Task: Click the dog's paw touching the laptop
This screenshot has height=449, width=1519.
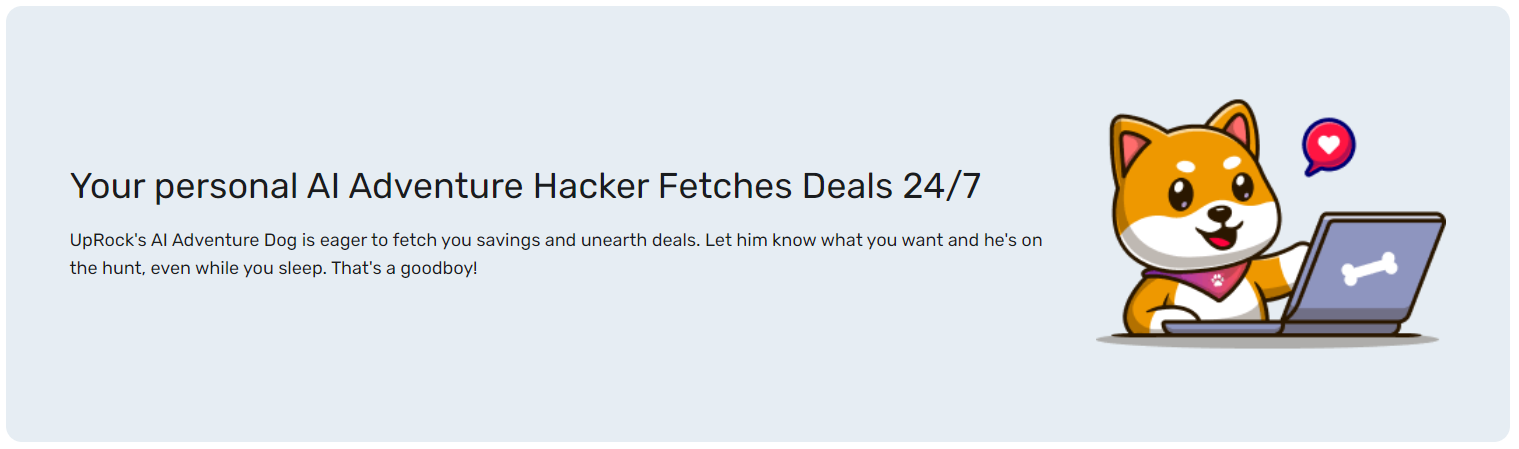Action: [x=1296, y=257]
